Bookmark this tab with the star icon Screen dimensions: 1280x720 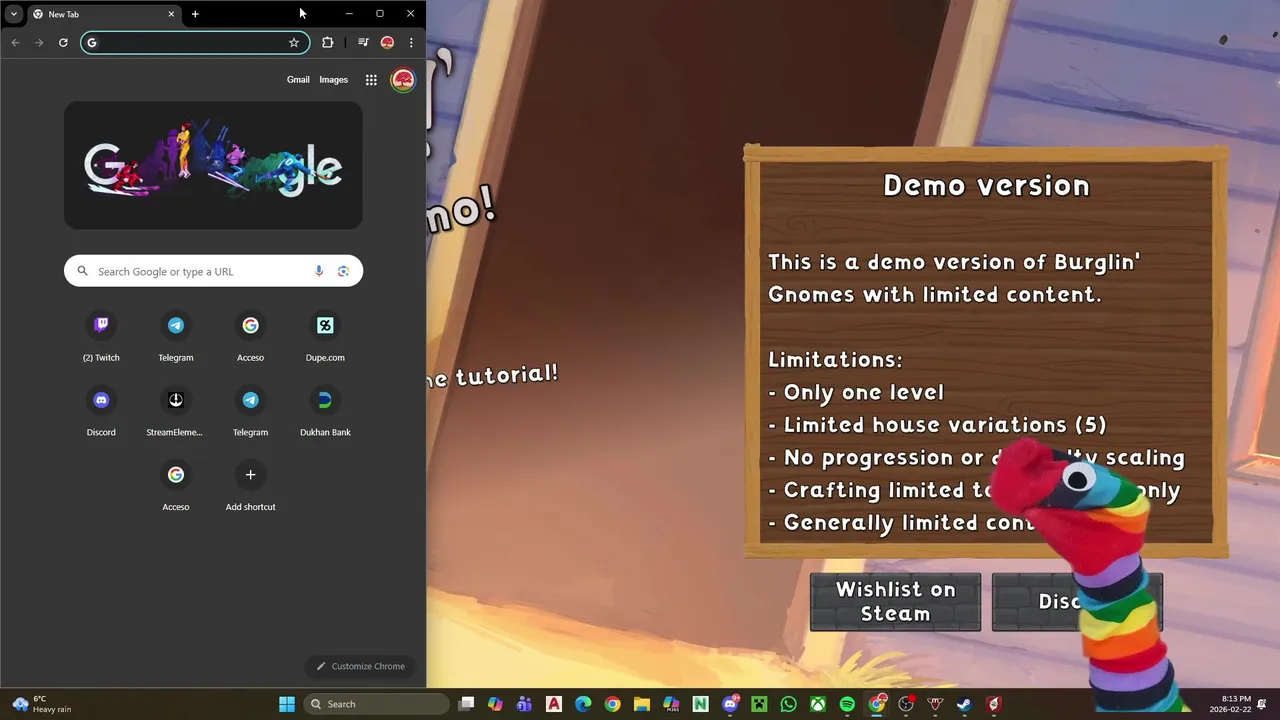[x=294, y=42]
